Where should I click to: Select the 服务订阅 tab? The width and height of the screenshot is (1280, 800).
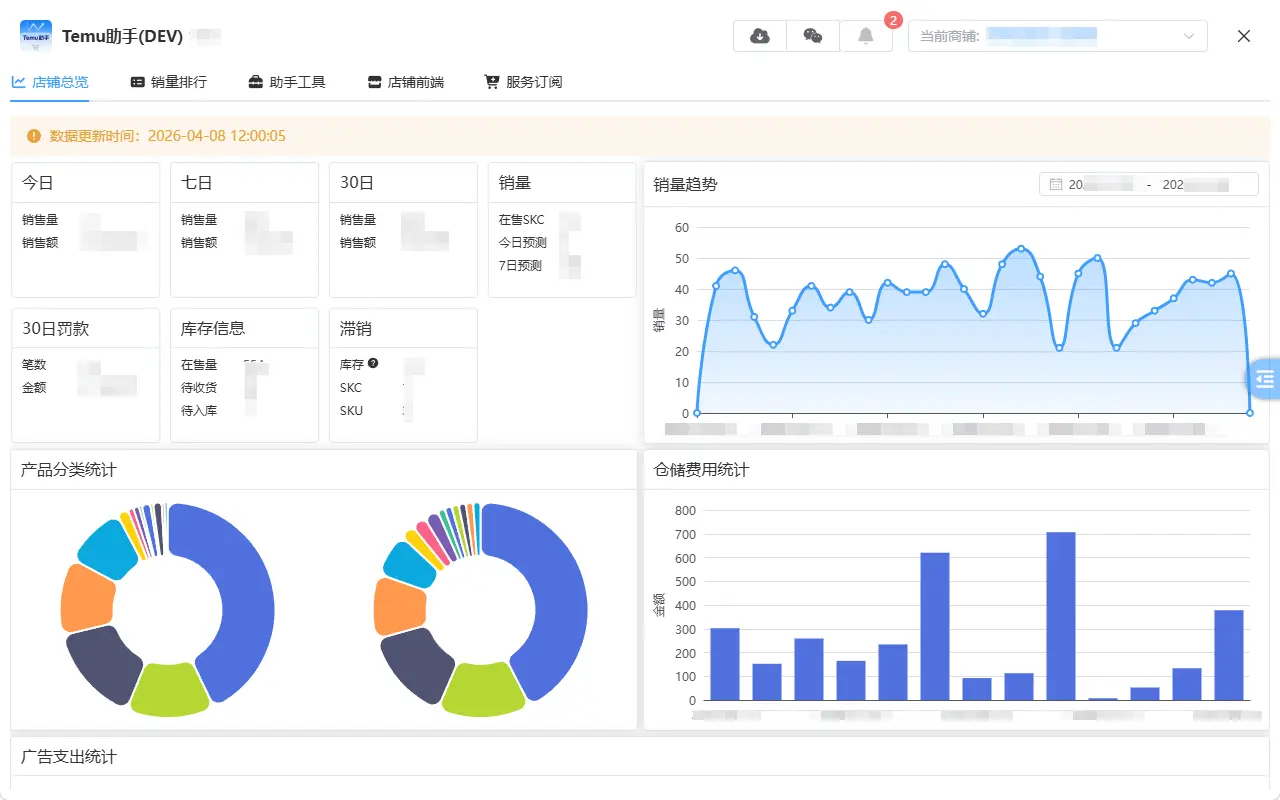pyautogui.click(x=523, y=82)
